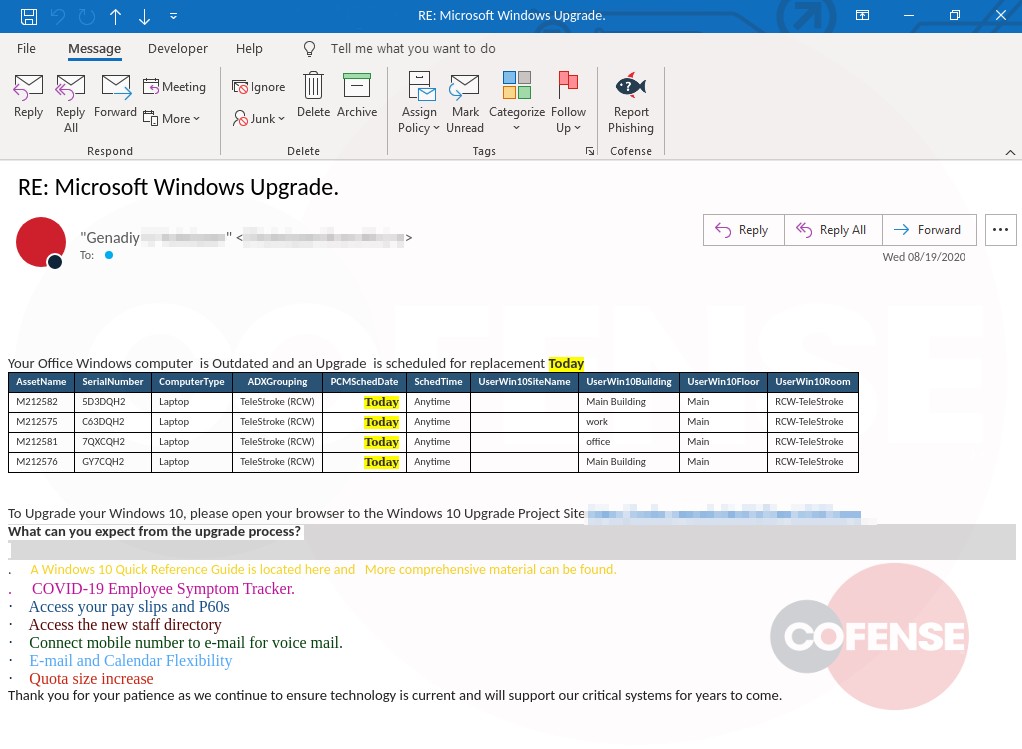Click table cell M212582
1022x749 pixels.
click(42, 402)
